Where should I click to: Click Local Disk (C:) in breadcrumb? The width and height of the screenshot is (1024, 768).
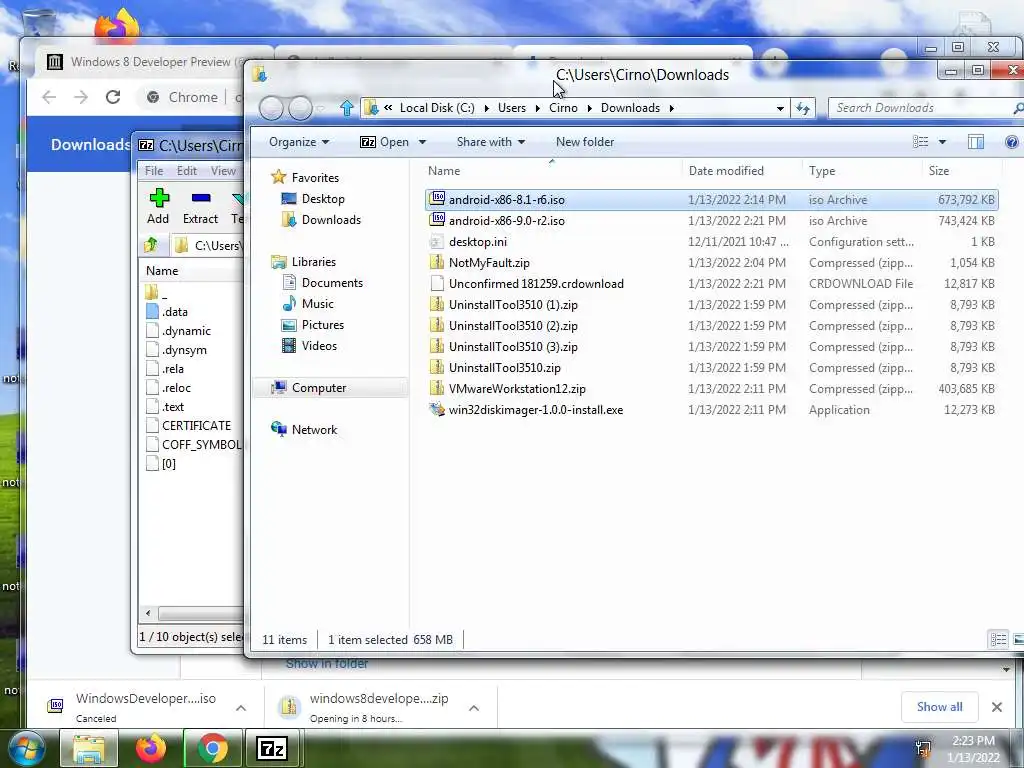point(437,108)
